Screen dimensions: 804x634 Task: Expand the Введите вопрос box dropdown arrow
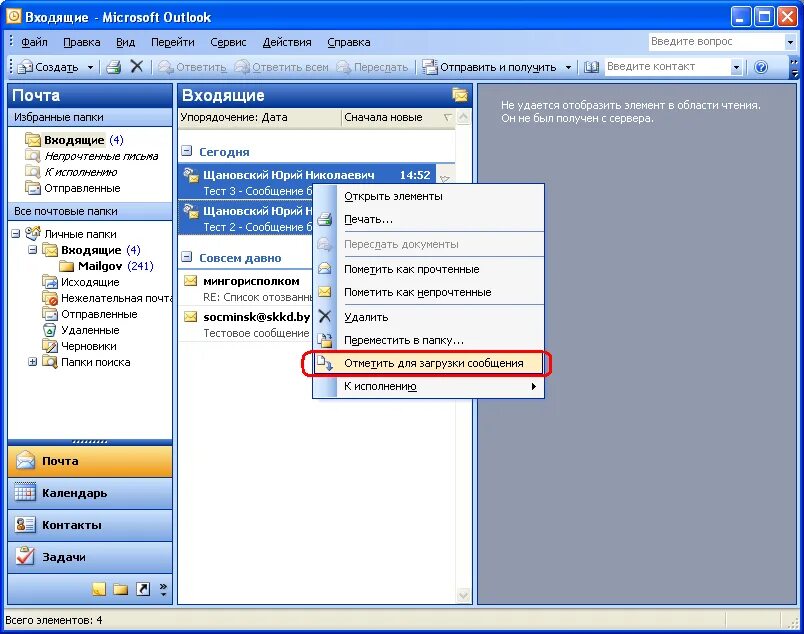pos(790,42)
